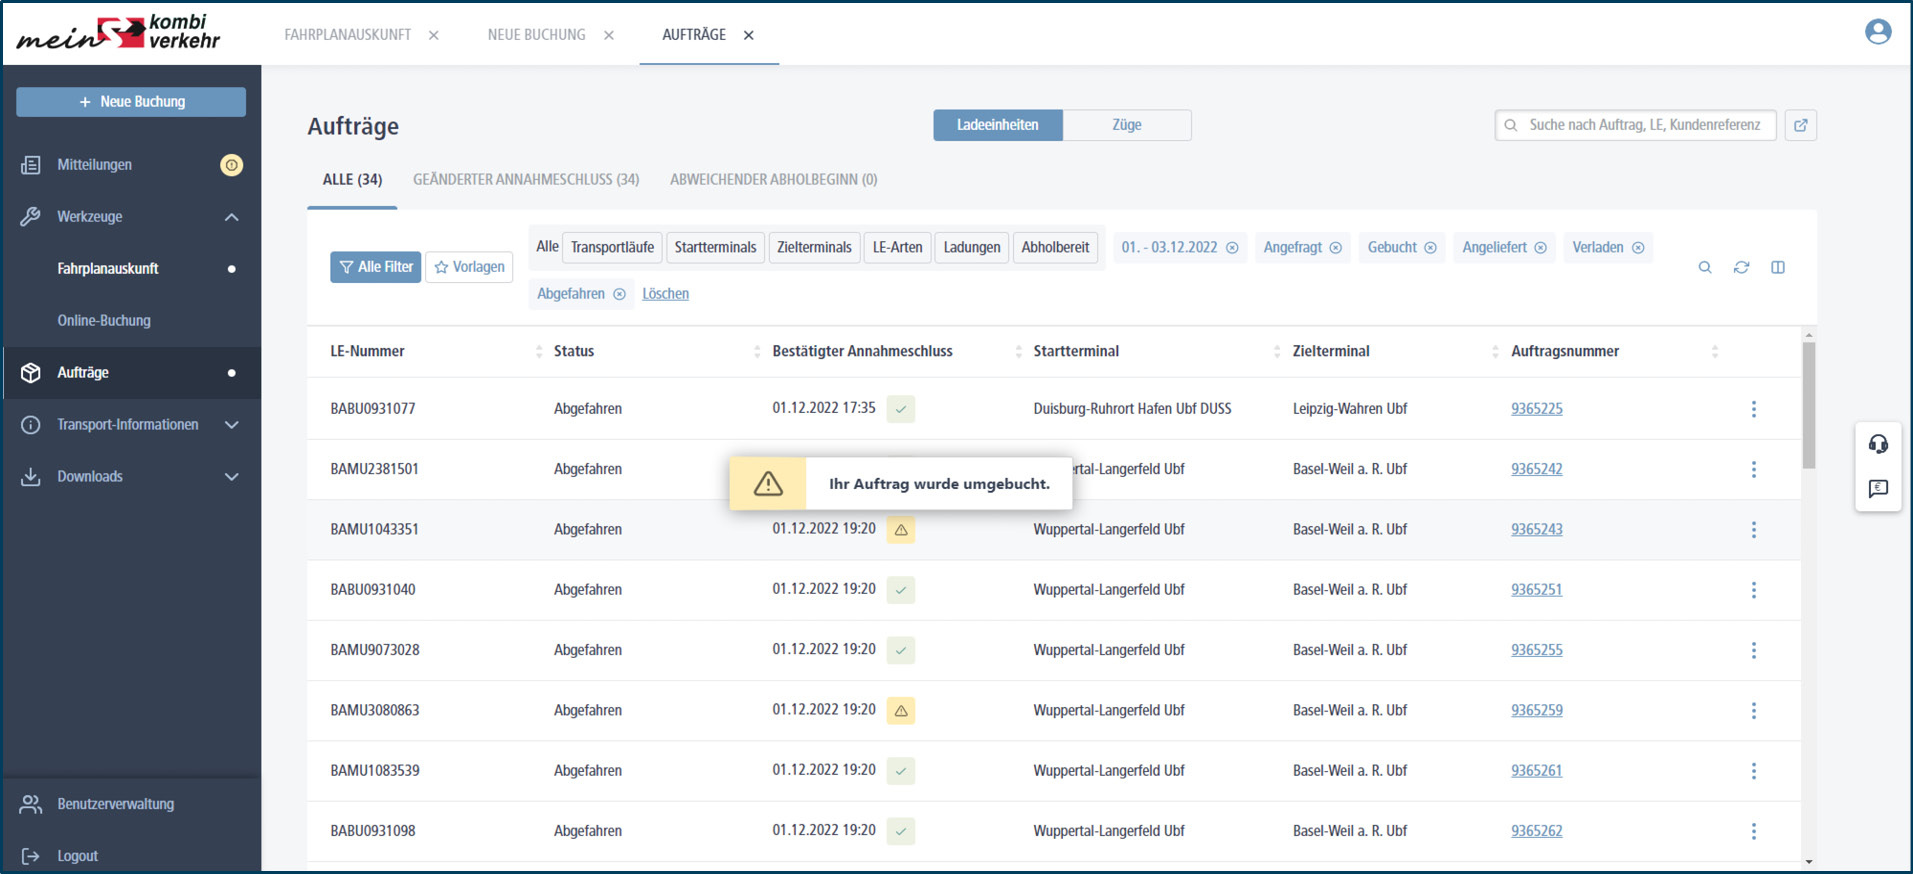Click the Transport-Informationen info icon

[x=31, y=424]
